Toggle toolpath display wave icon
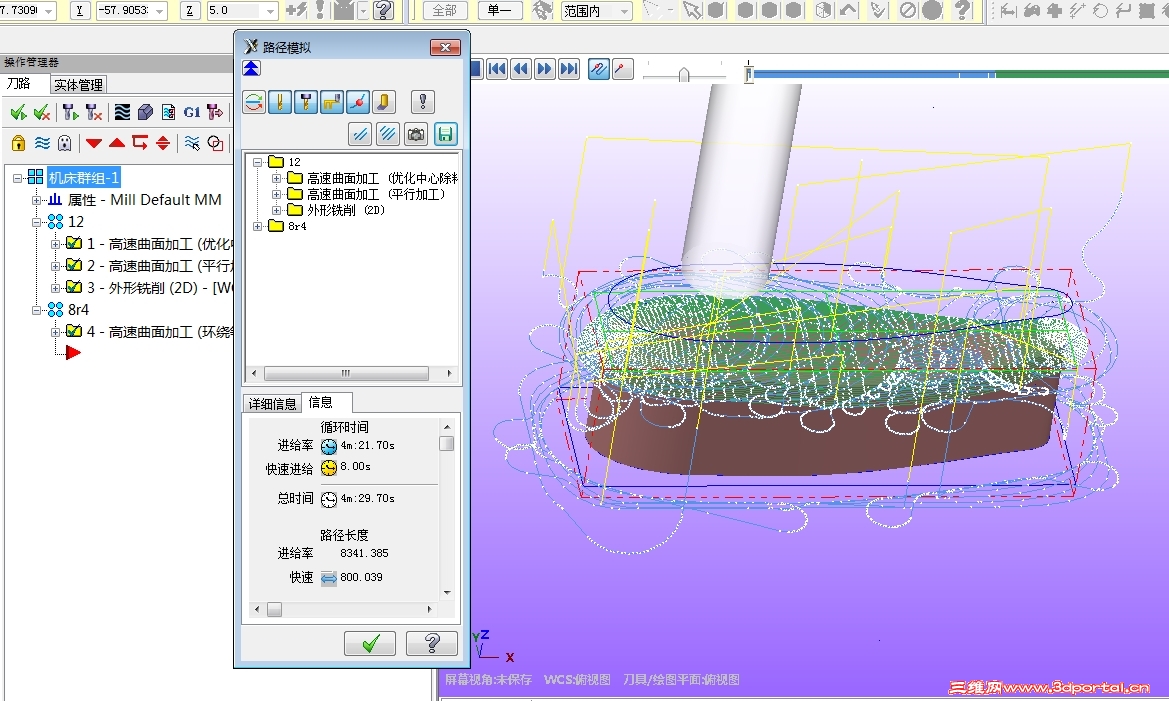 coord(42,142)
